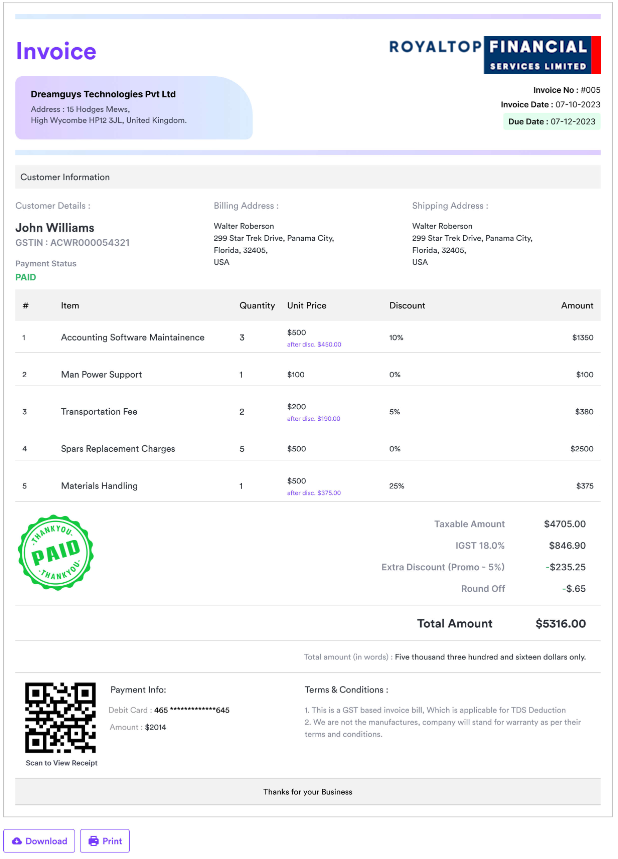Image resolution: width=618 pixels, height=859 pixels.
Task: Click the $2500 amount cell
Action: coord(582,449)
